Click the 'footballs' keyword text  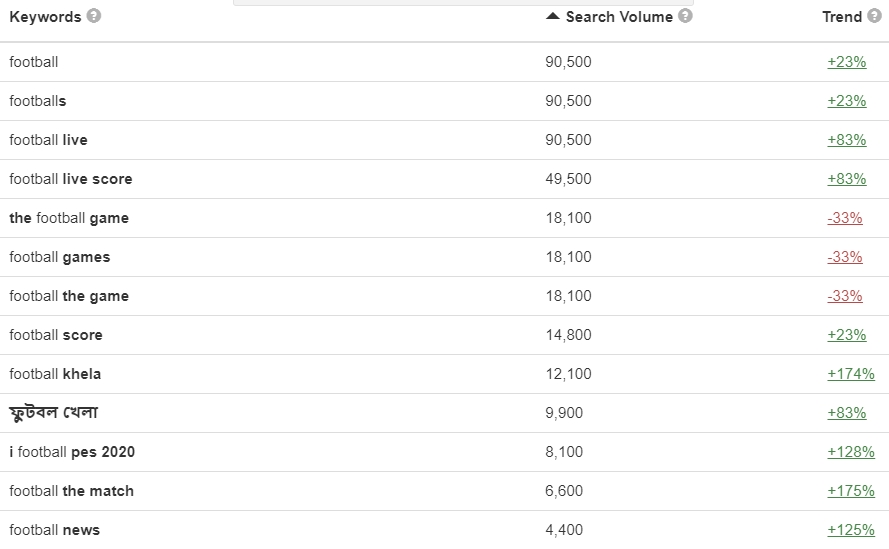coord(38,101)
